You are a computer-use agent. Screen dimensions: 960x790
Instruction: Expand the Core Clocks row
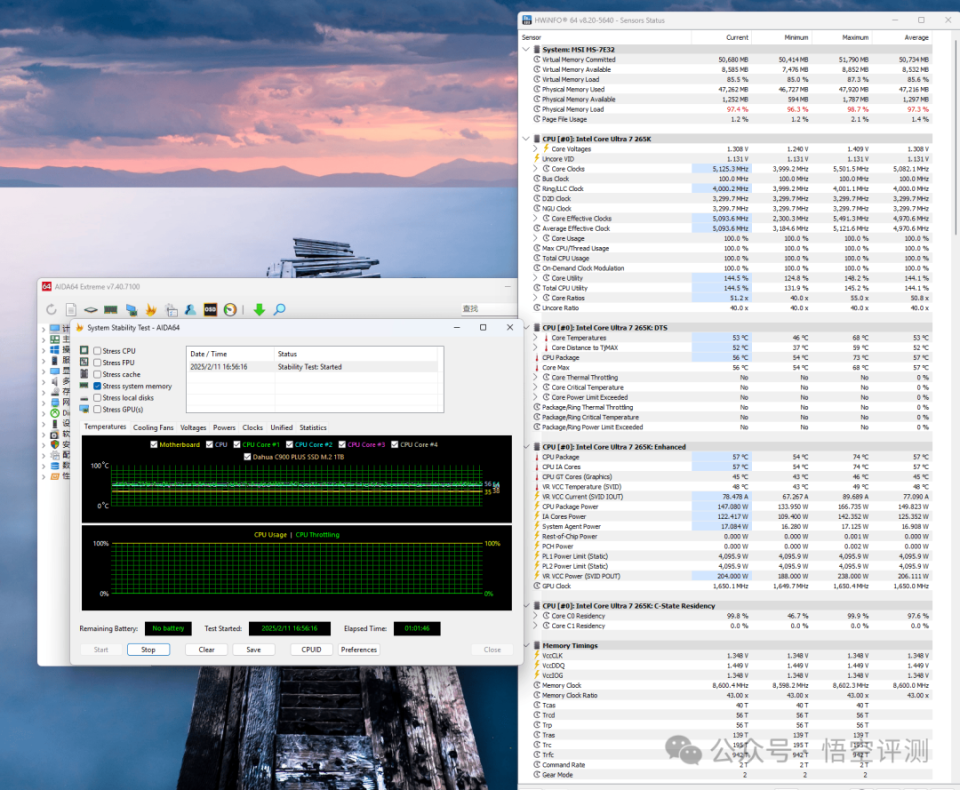pos(536,169)
